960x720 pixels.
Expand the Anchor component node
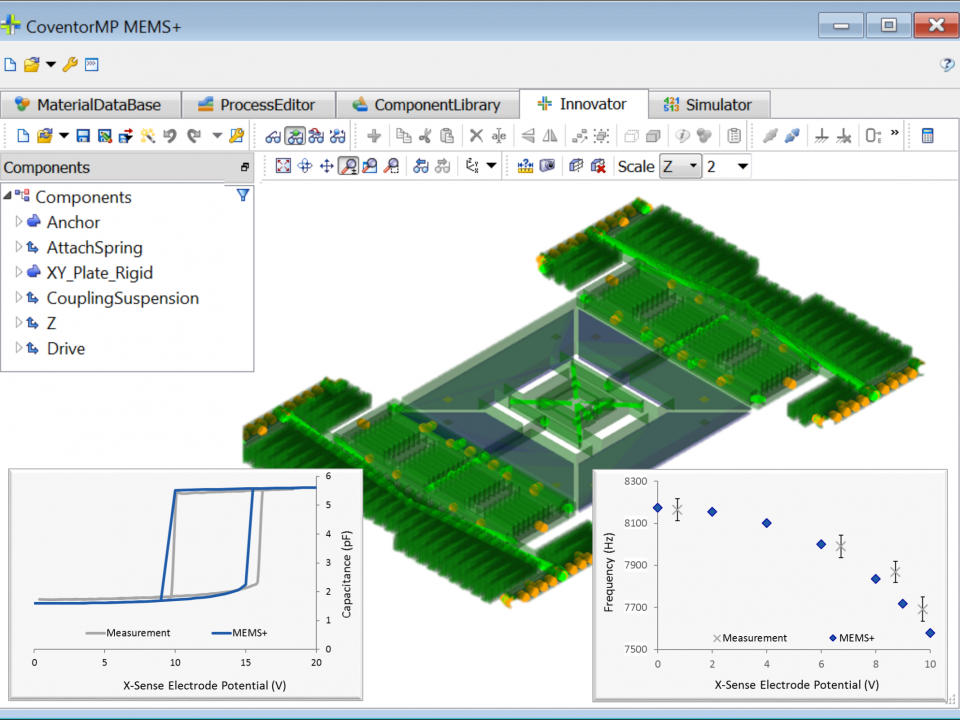pyautogui.click(x=19, y=222)
